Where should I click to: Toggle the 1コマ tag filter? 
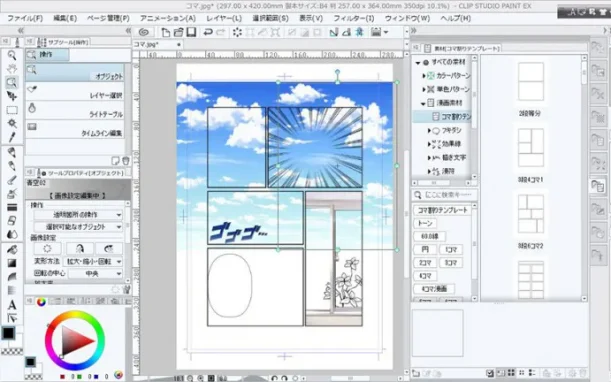pos(451,249)
